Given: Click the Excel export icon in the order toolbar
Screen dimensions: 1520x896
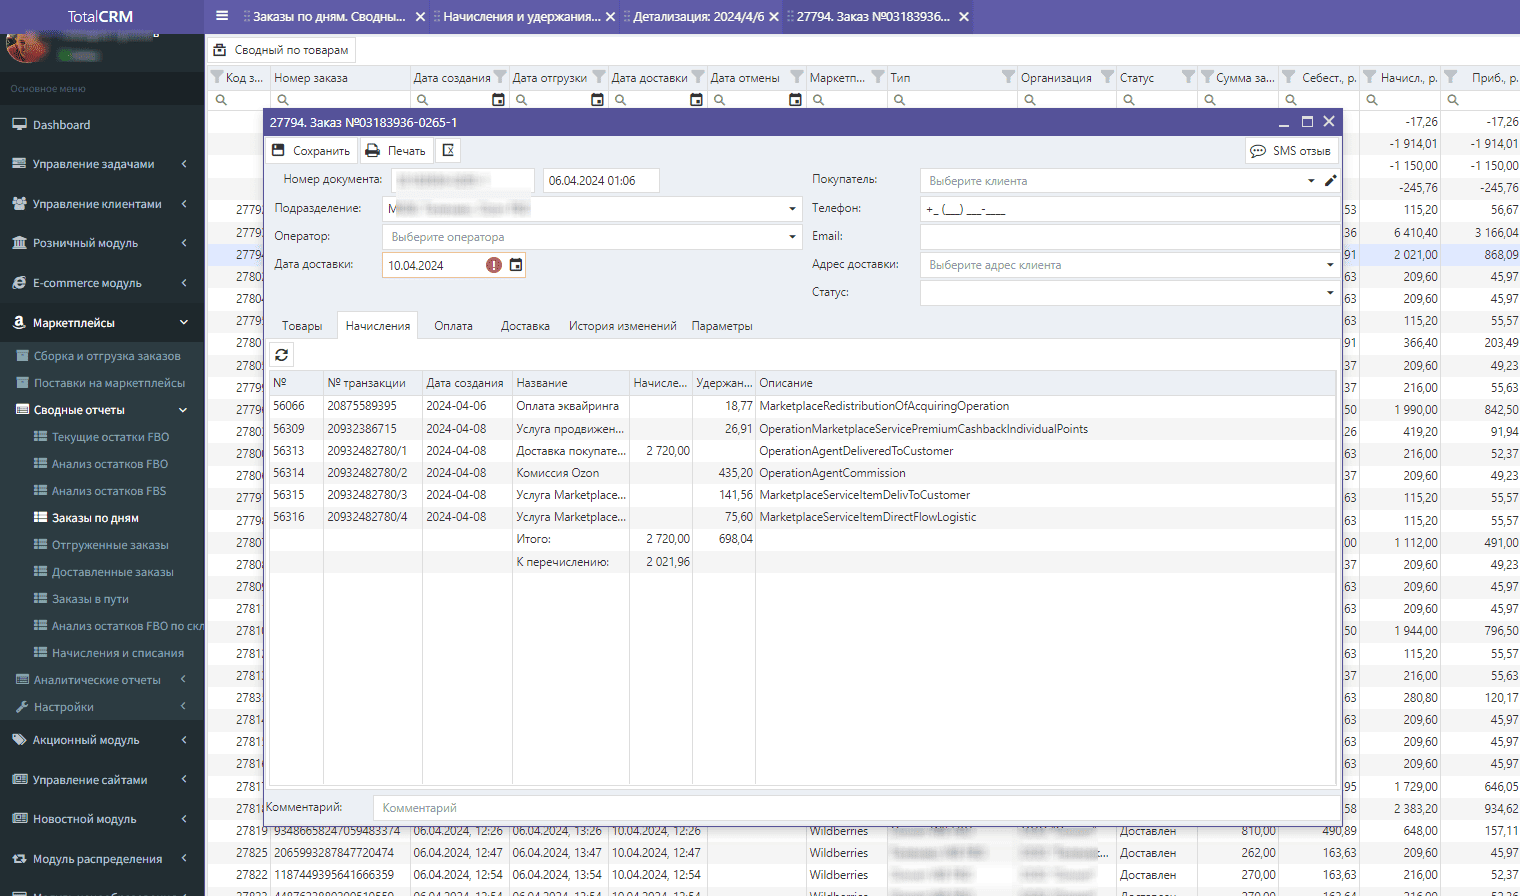Looking at the screenshot, I should coord(447,150).
